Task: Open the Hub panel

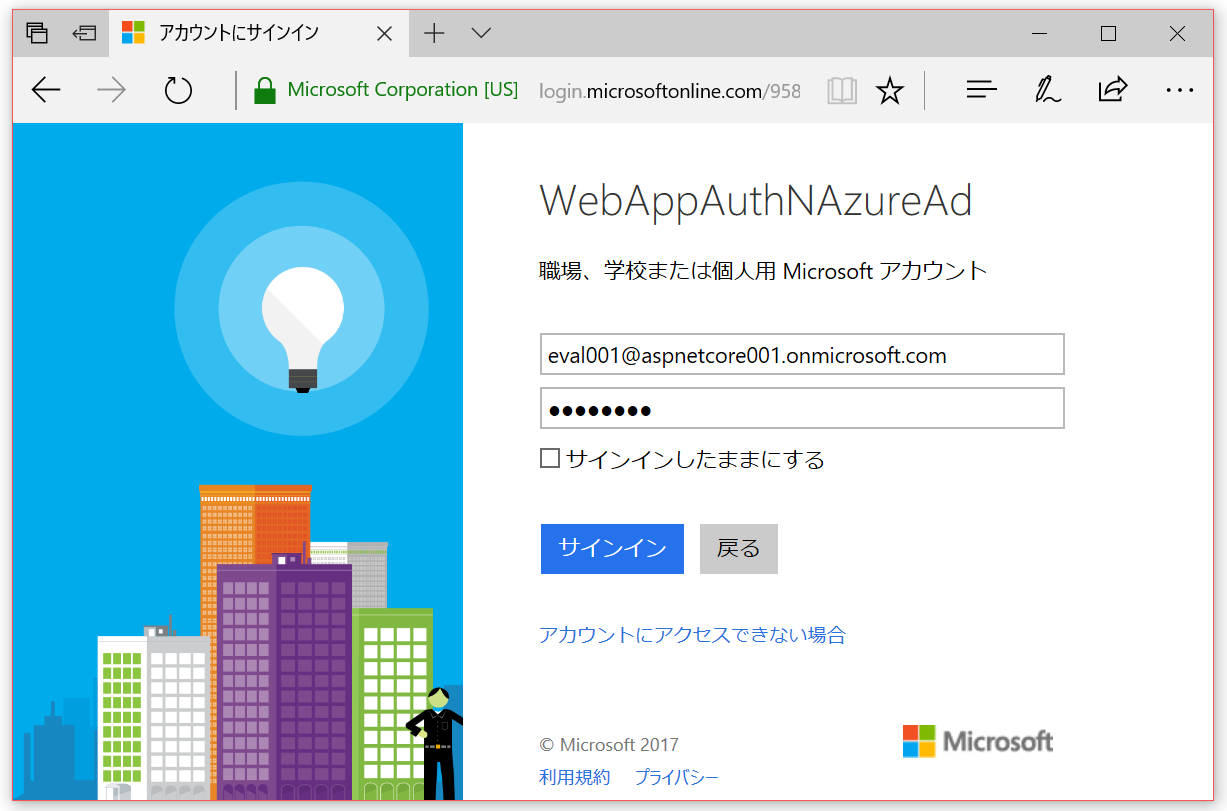Action: 981,90
